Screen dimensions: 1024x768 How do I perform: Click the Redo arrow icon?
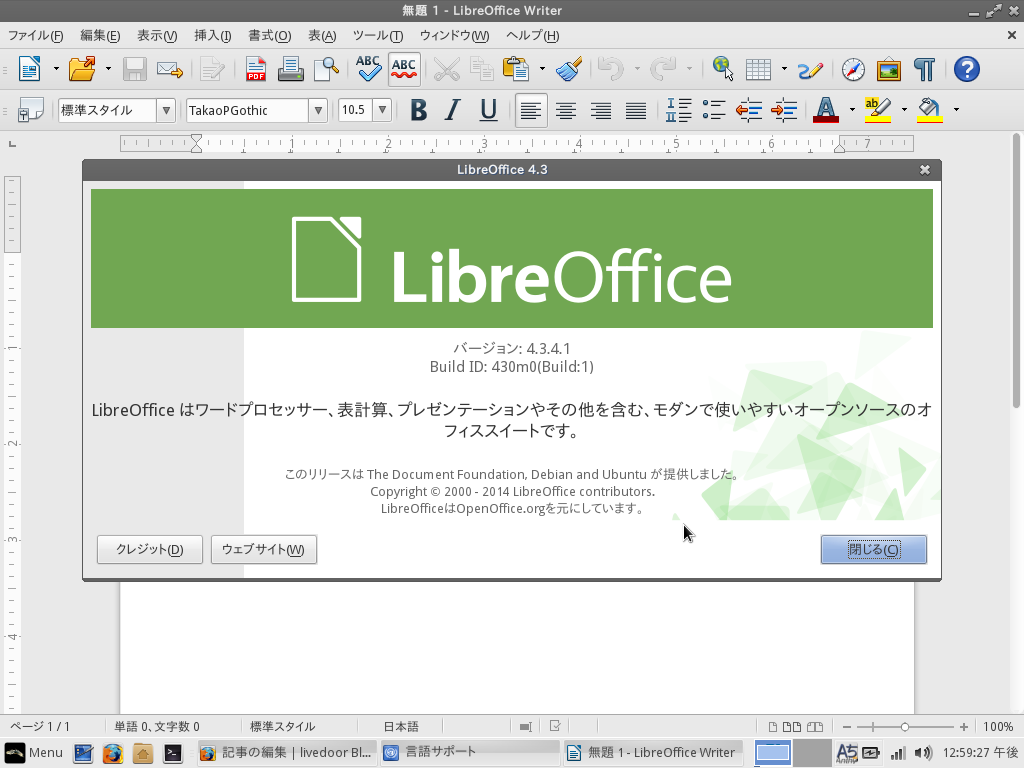click(663, 69)
